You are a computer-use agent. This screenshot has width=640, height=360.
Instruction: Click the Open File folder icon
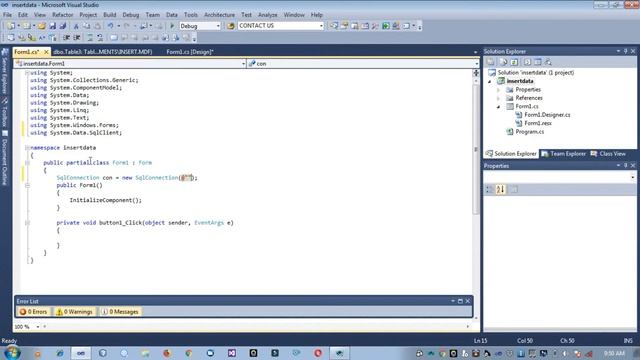coord(42,26)
